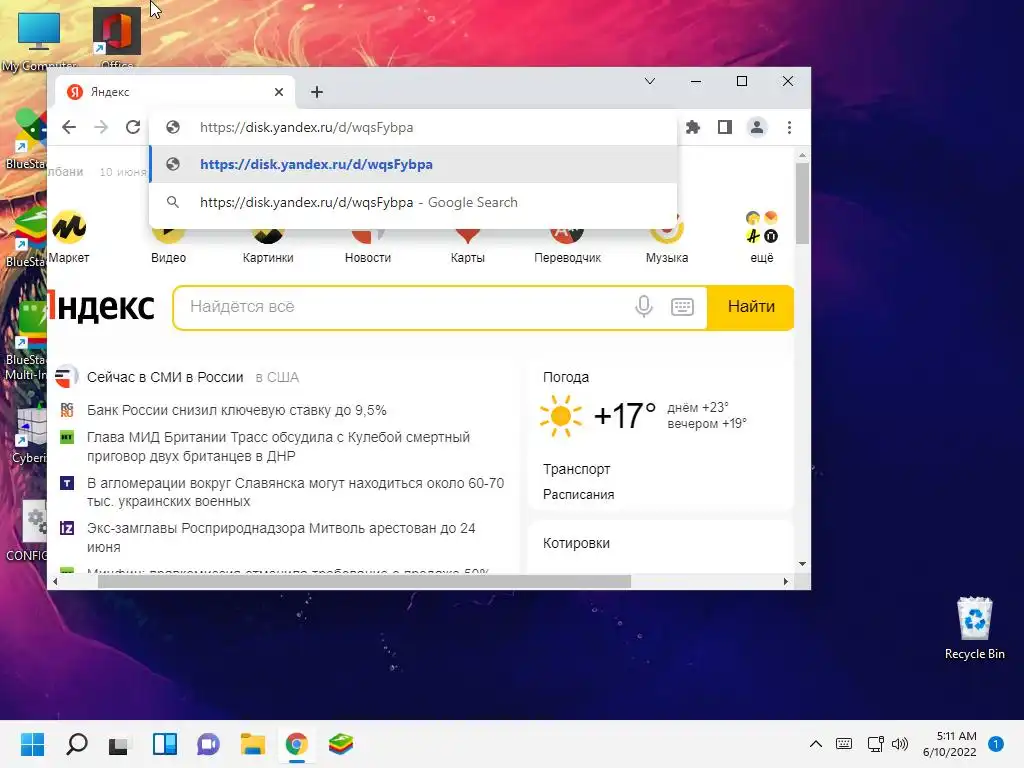Open the touch keyboard tray icon
Screen dimensions: 1024x768
[x=844, y=744]
